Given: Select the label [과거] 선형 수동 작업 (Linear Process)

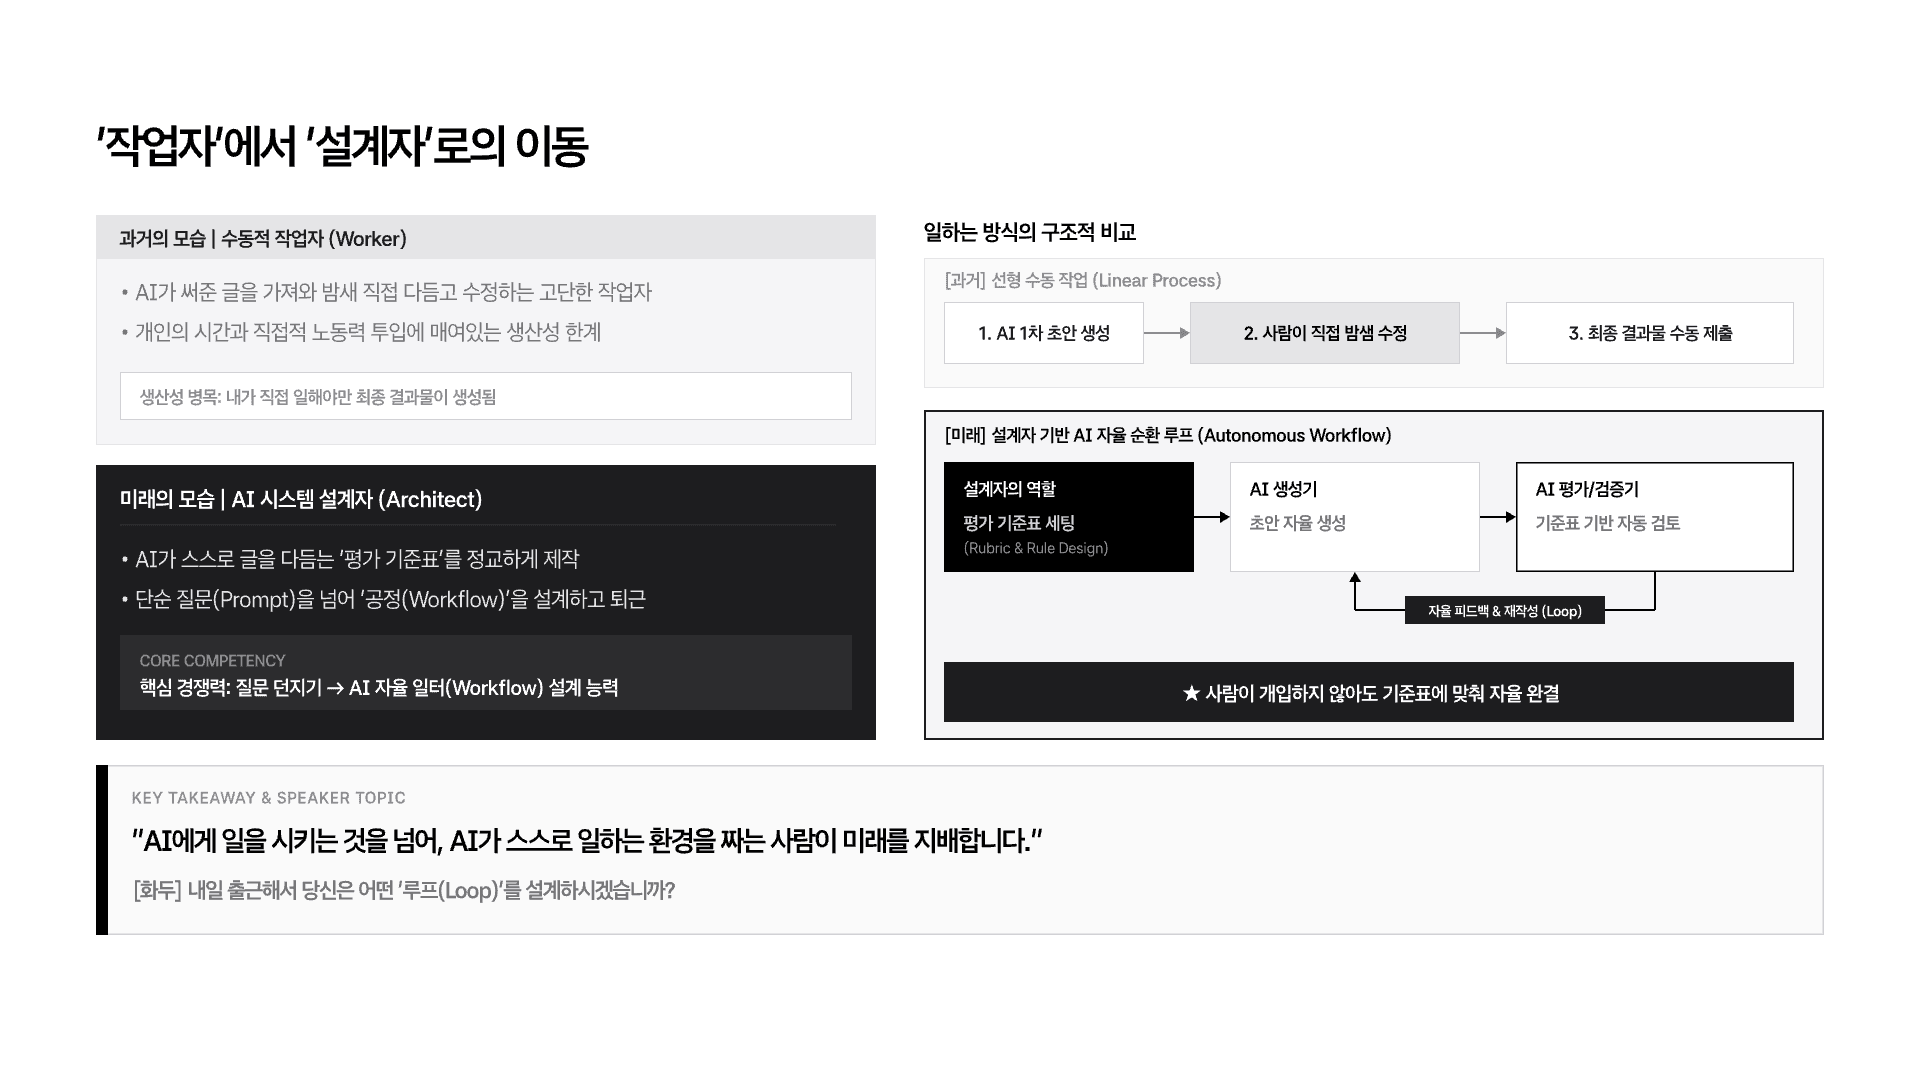Looking at the screenshot, I should [x=1083, y=281].
